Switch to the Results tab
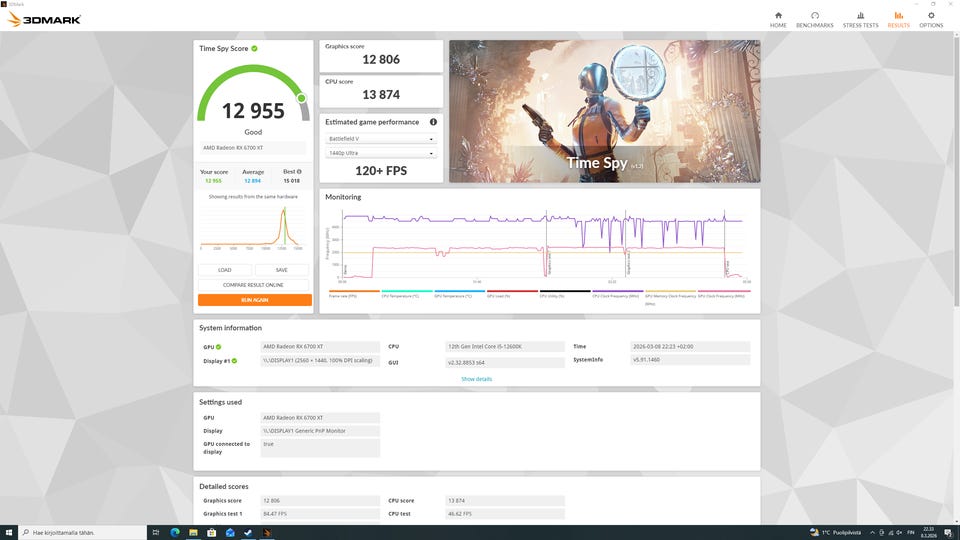 898,20
